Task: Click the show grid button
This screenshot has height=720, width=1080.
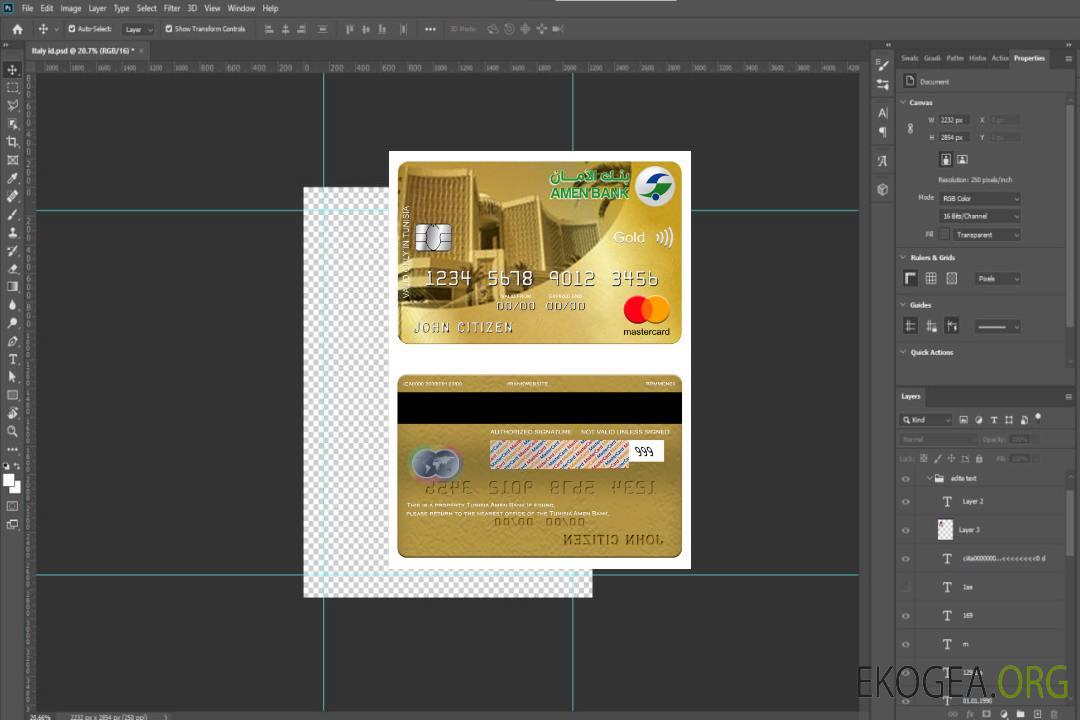Action: click(931, 278)
